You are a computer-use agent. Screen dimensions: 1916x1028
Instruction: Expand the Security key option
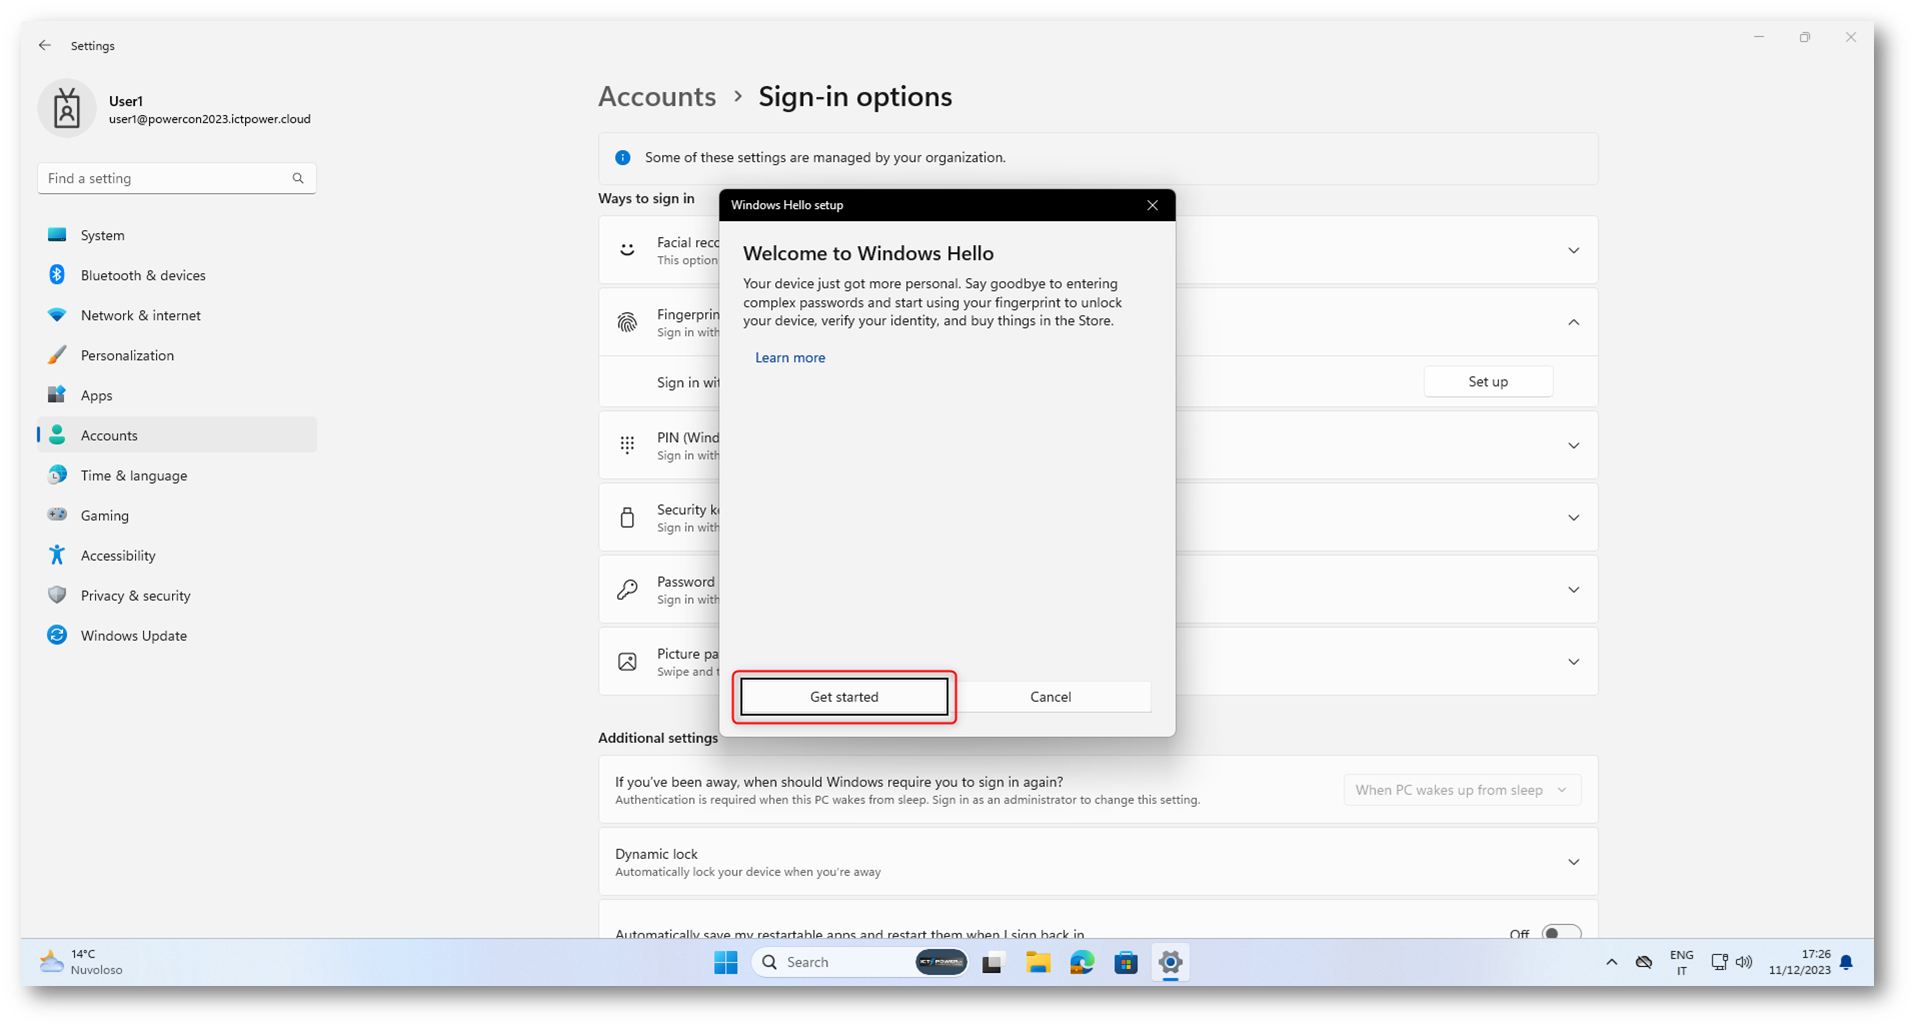1573,518
